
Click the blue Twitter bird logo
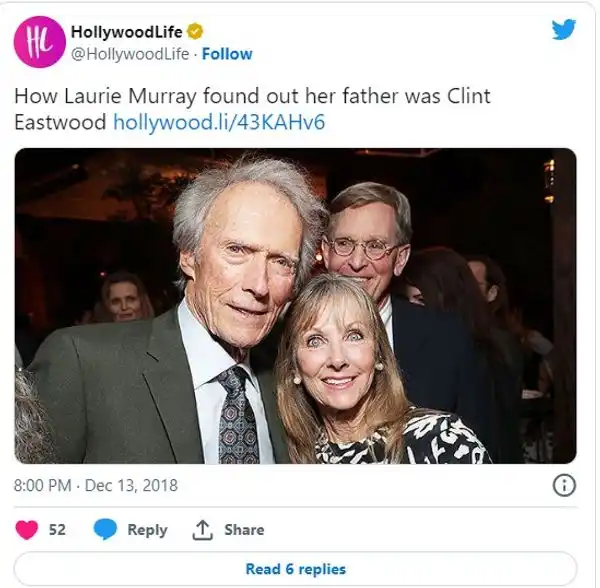[564, 30]
